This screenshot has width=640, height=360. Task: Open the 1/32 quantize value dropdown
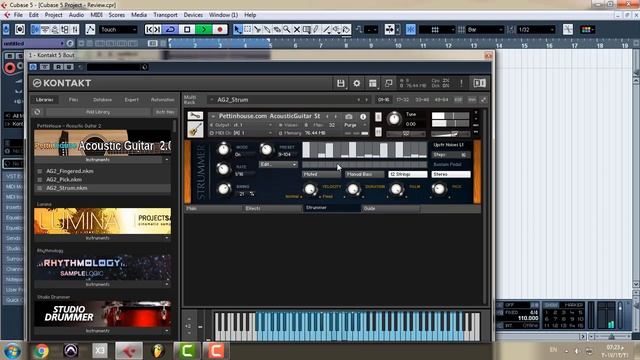pos(536,30)
